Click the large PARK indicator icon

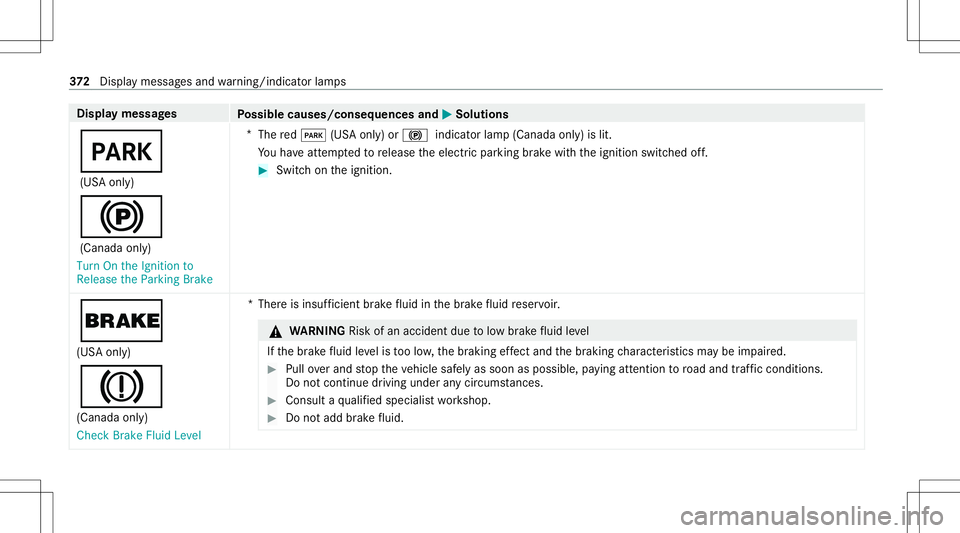(x=121, y=151)
